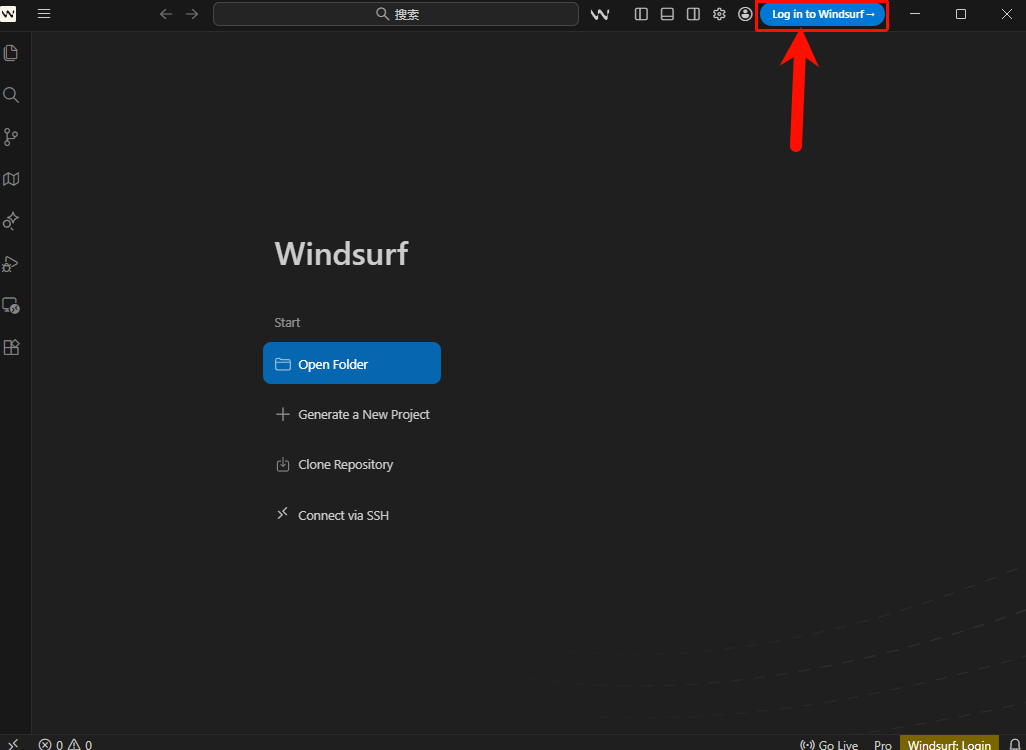
Task: Click the Windsurf logo icon beside search bar
Action: (600, 14)
